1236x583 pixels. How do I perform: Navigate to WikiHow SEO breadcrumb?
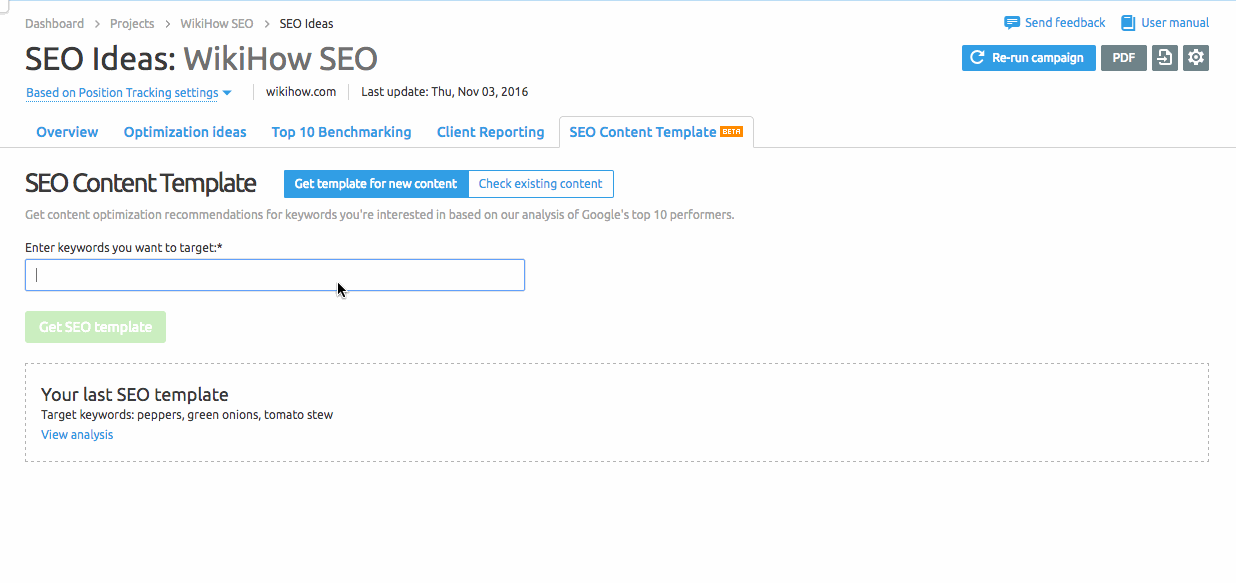point(217,23)
